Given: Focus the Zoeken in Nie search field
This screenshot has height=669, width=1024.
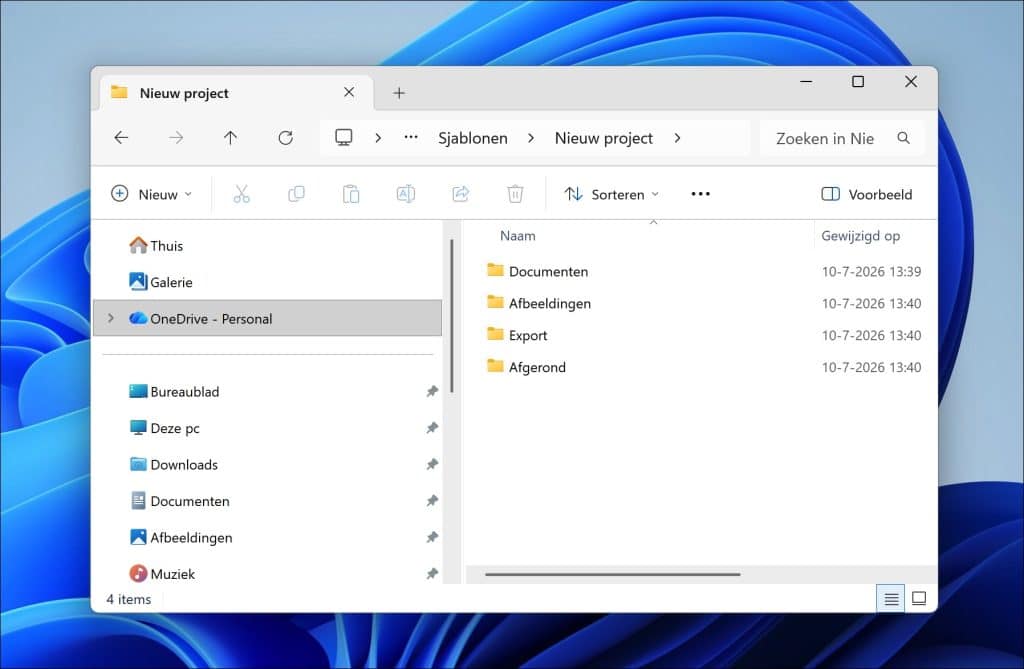Looking at the screenshot, I should pos(842,138).
